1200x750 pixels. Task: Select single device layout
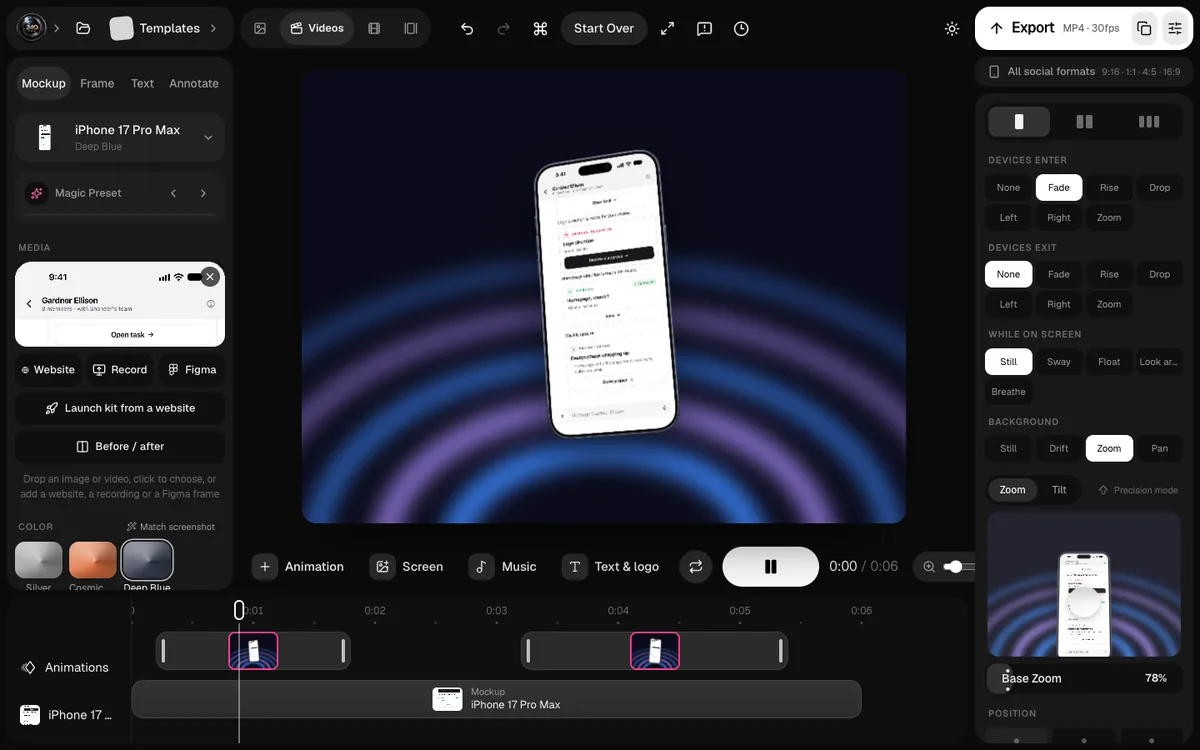1019,122
